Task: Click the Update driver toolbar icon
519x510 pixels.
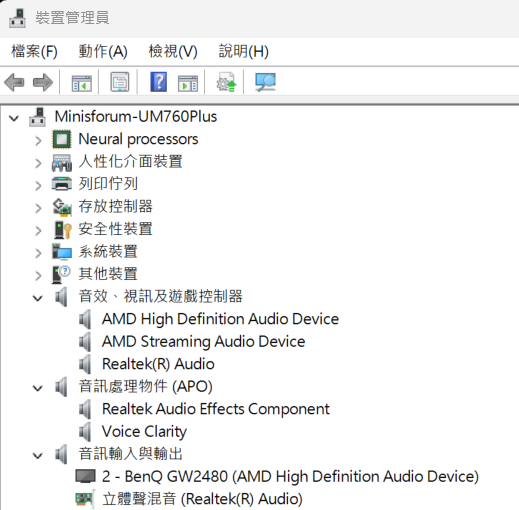Action: (x=227, y=82)
